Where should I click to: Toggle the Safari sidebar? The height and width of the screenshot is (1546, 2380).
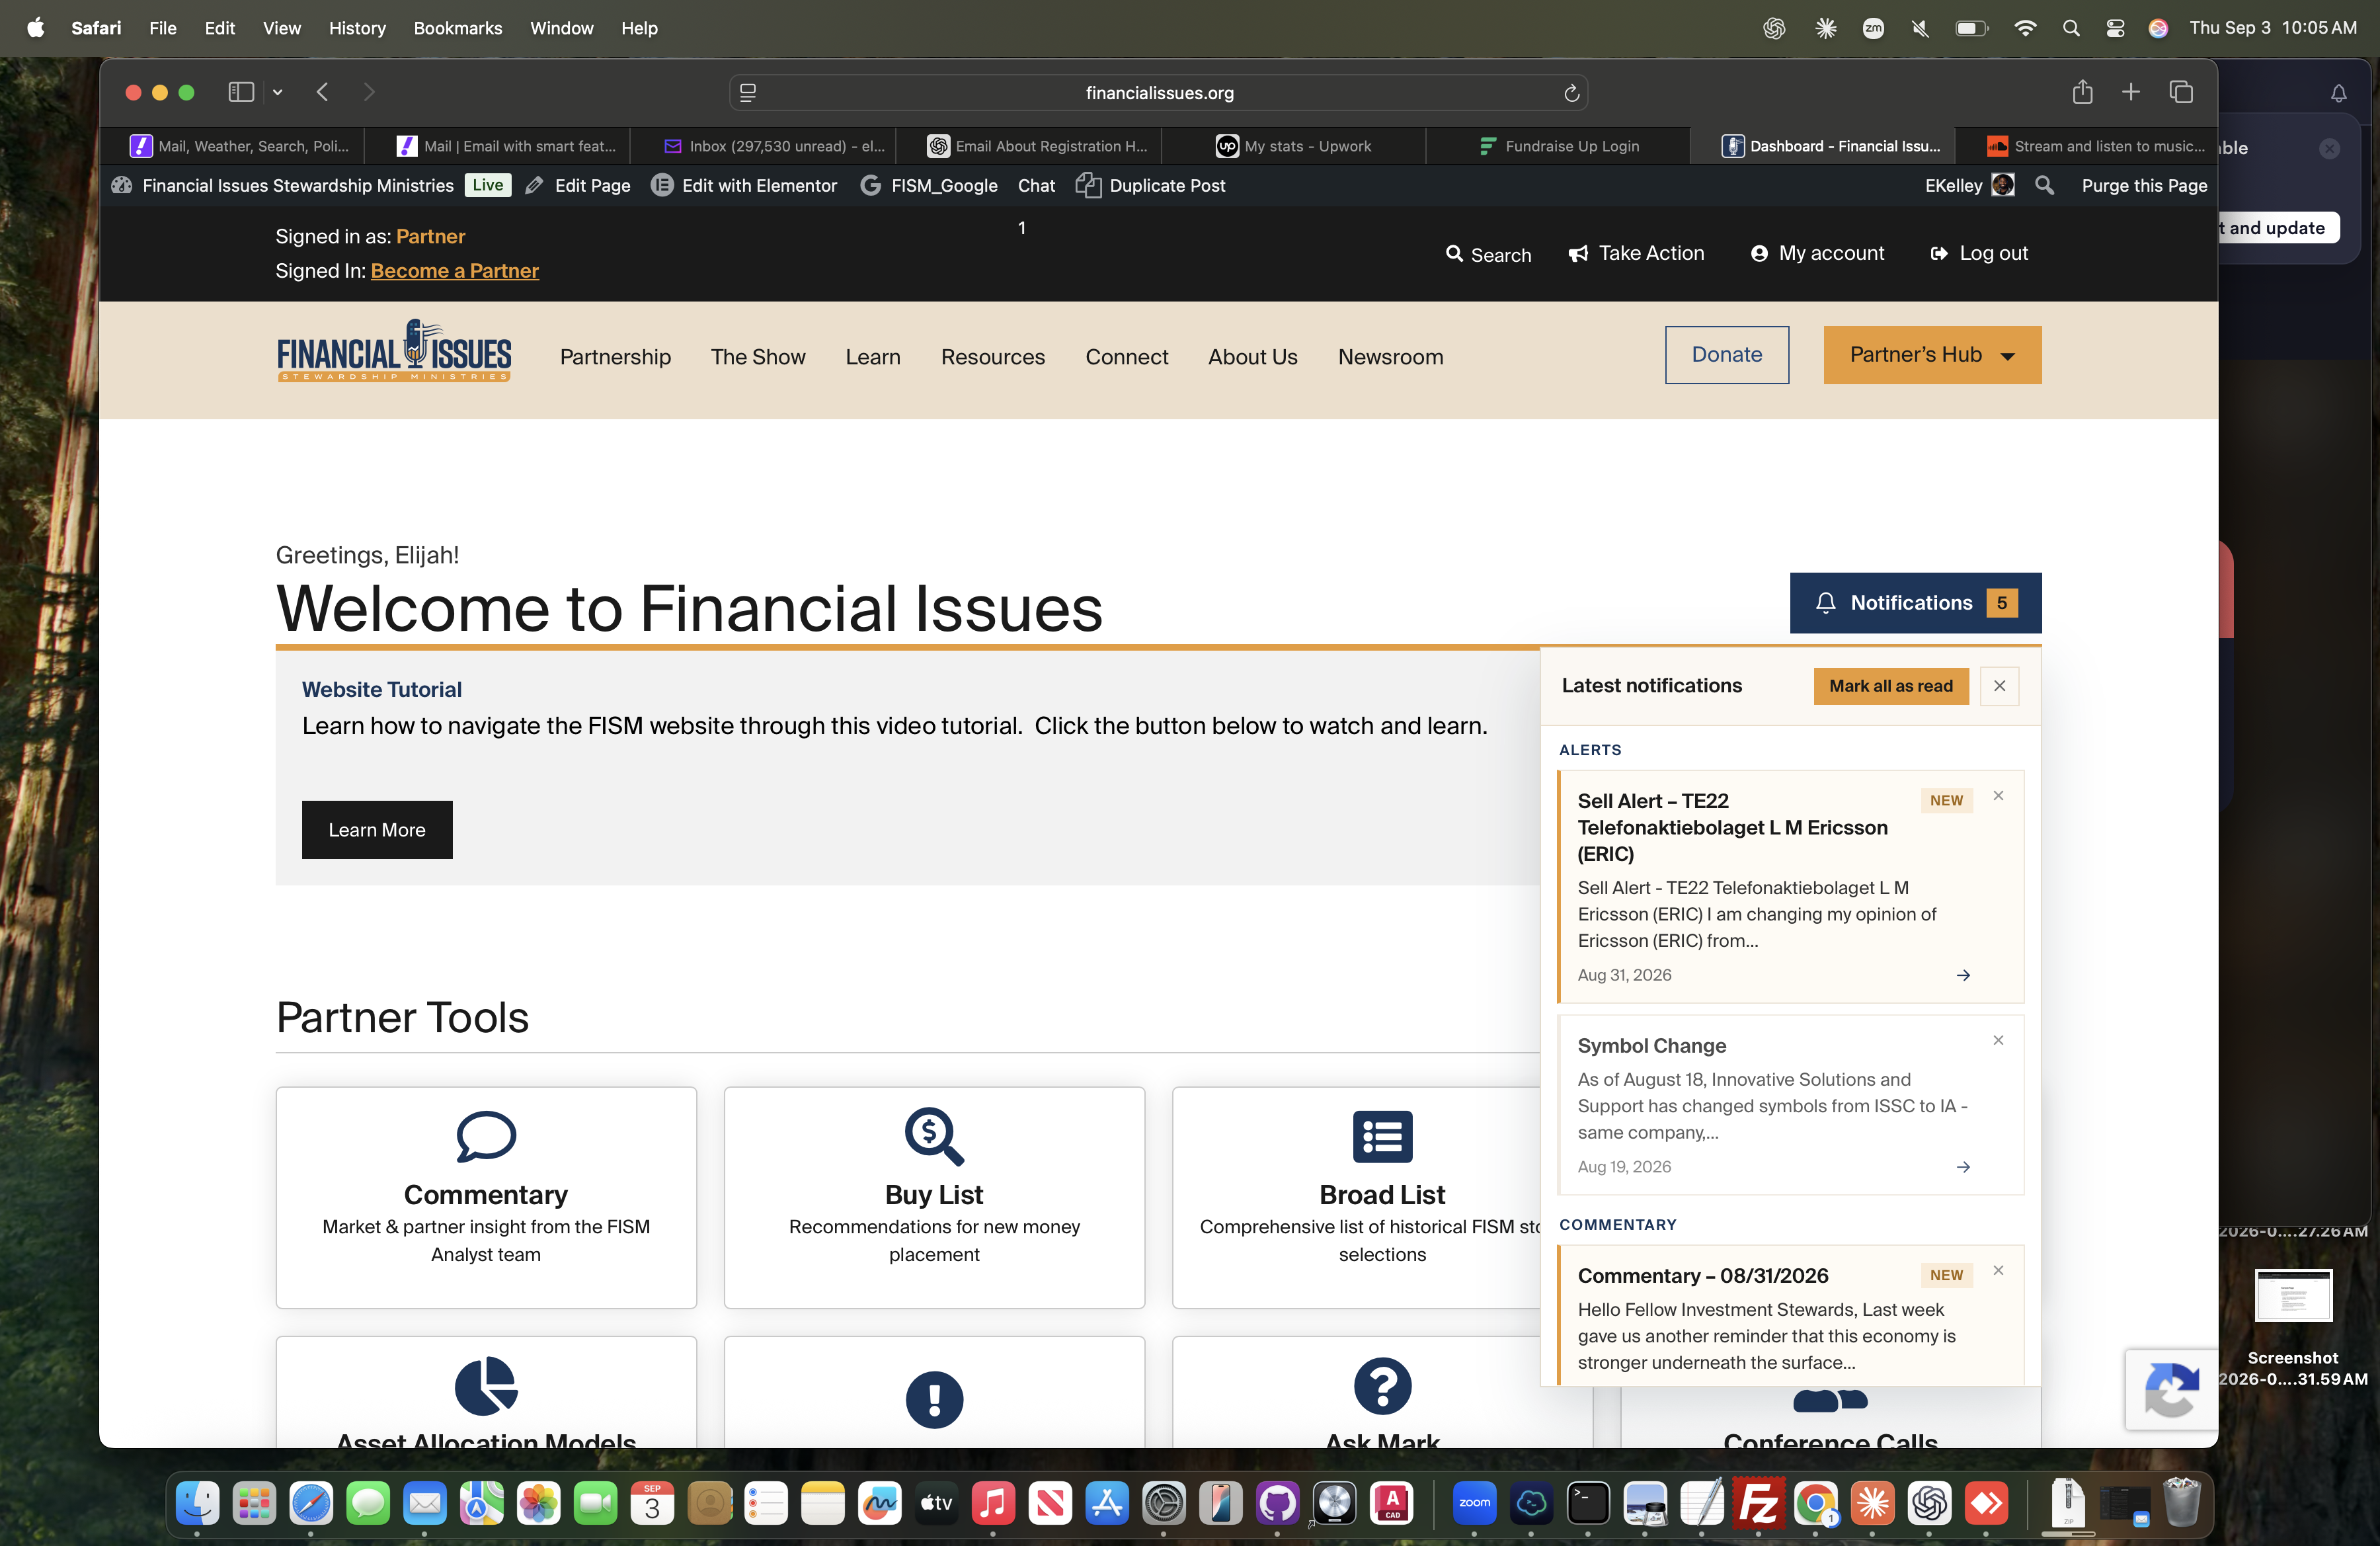(241, 92)
